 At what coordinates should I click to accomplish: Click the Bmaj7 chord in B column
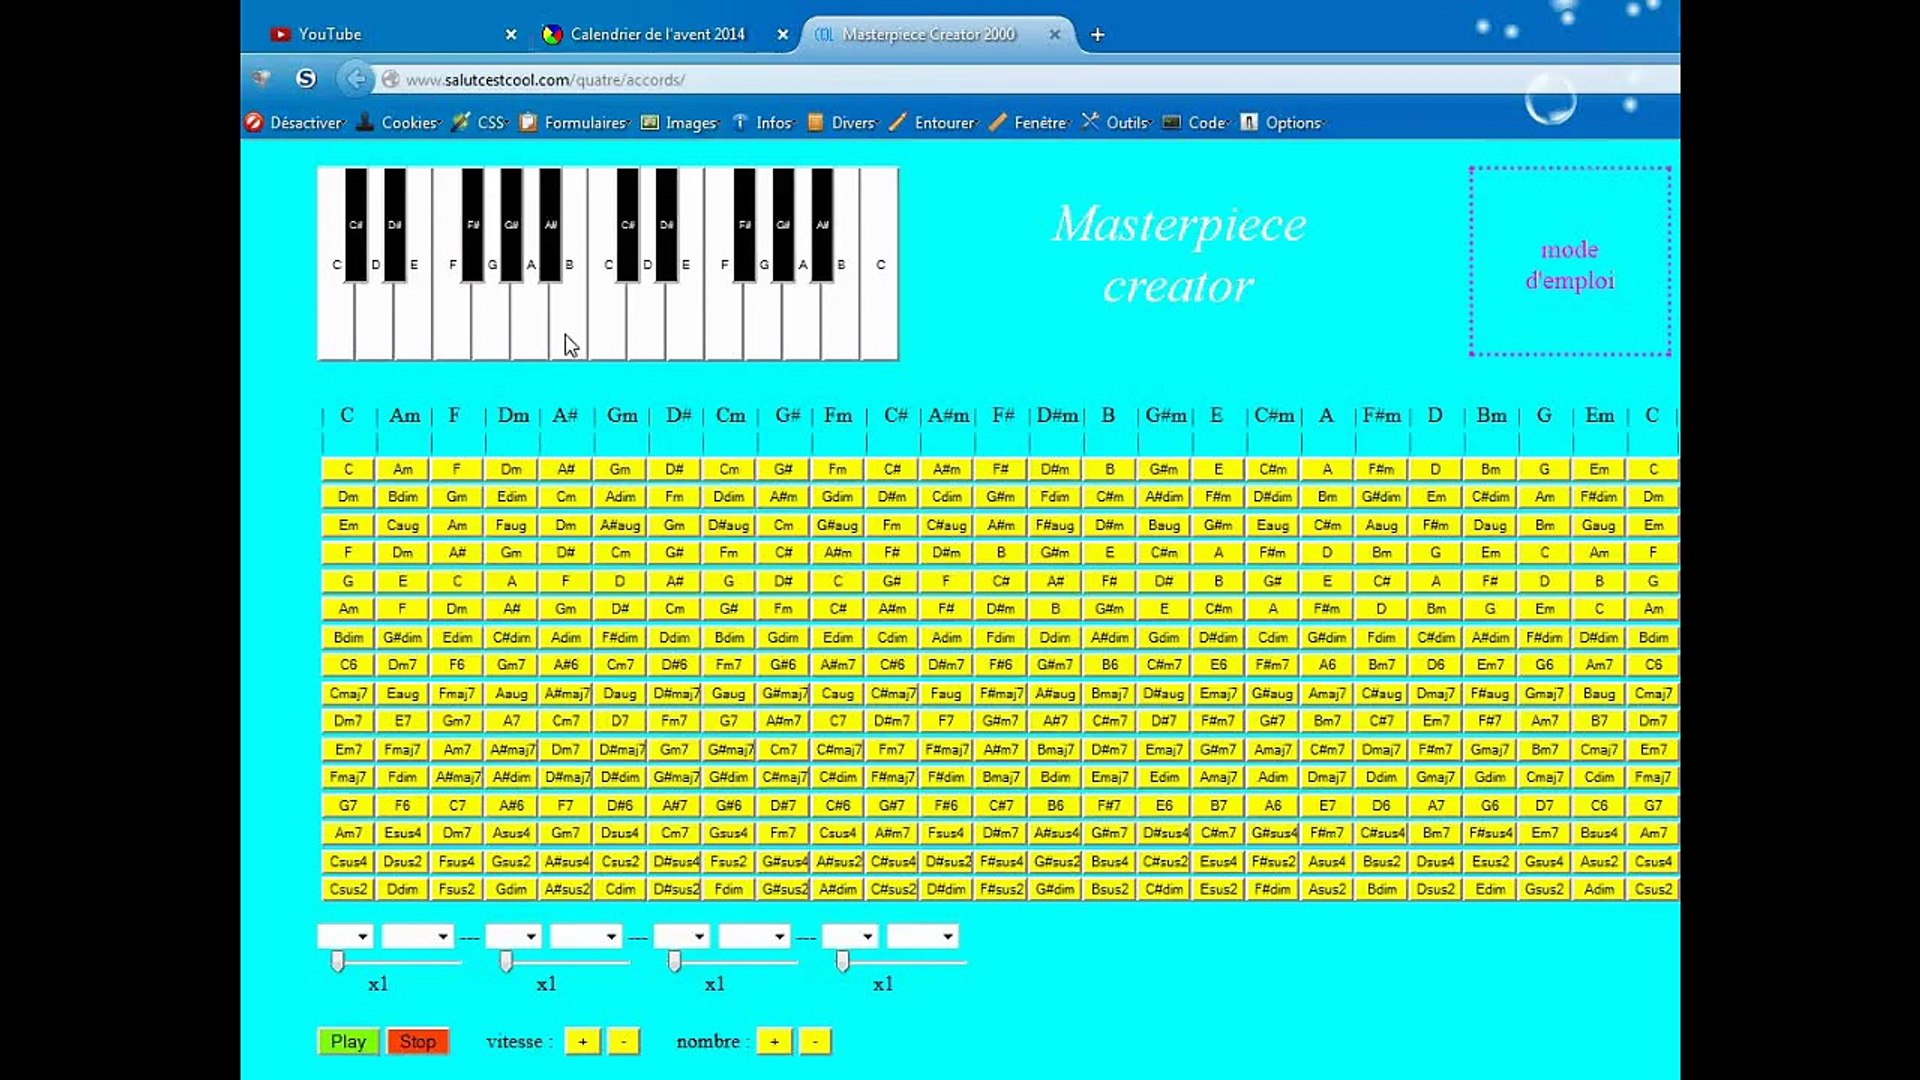tap(1109, 693)
